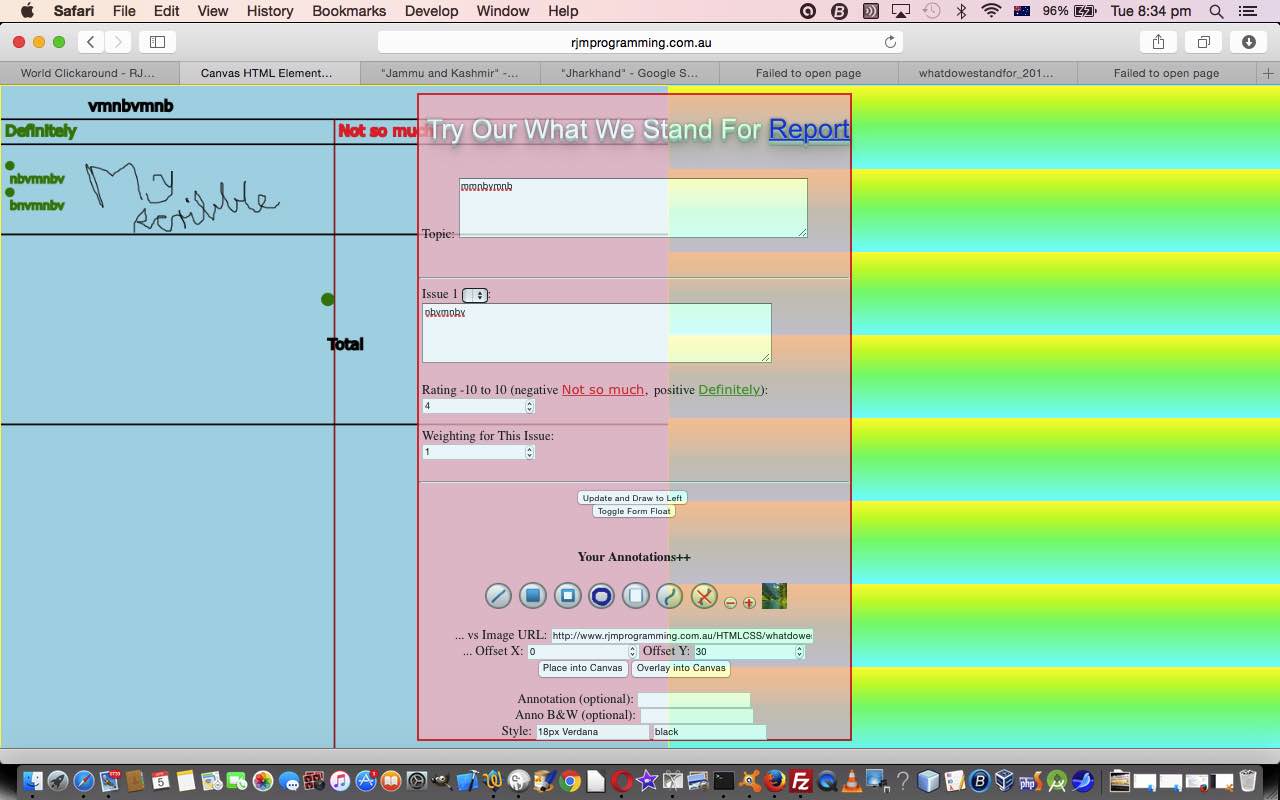Click Toggle Form Float button

[634, 511]
